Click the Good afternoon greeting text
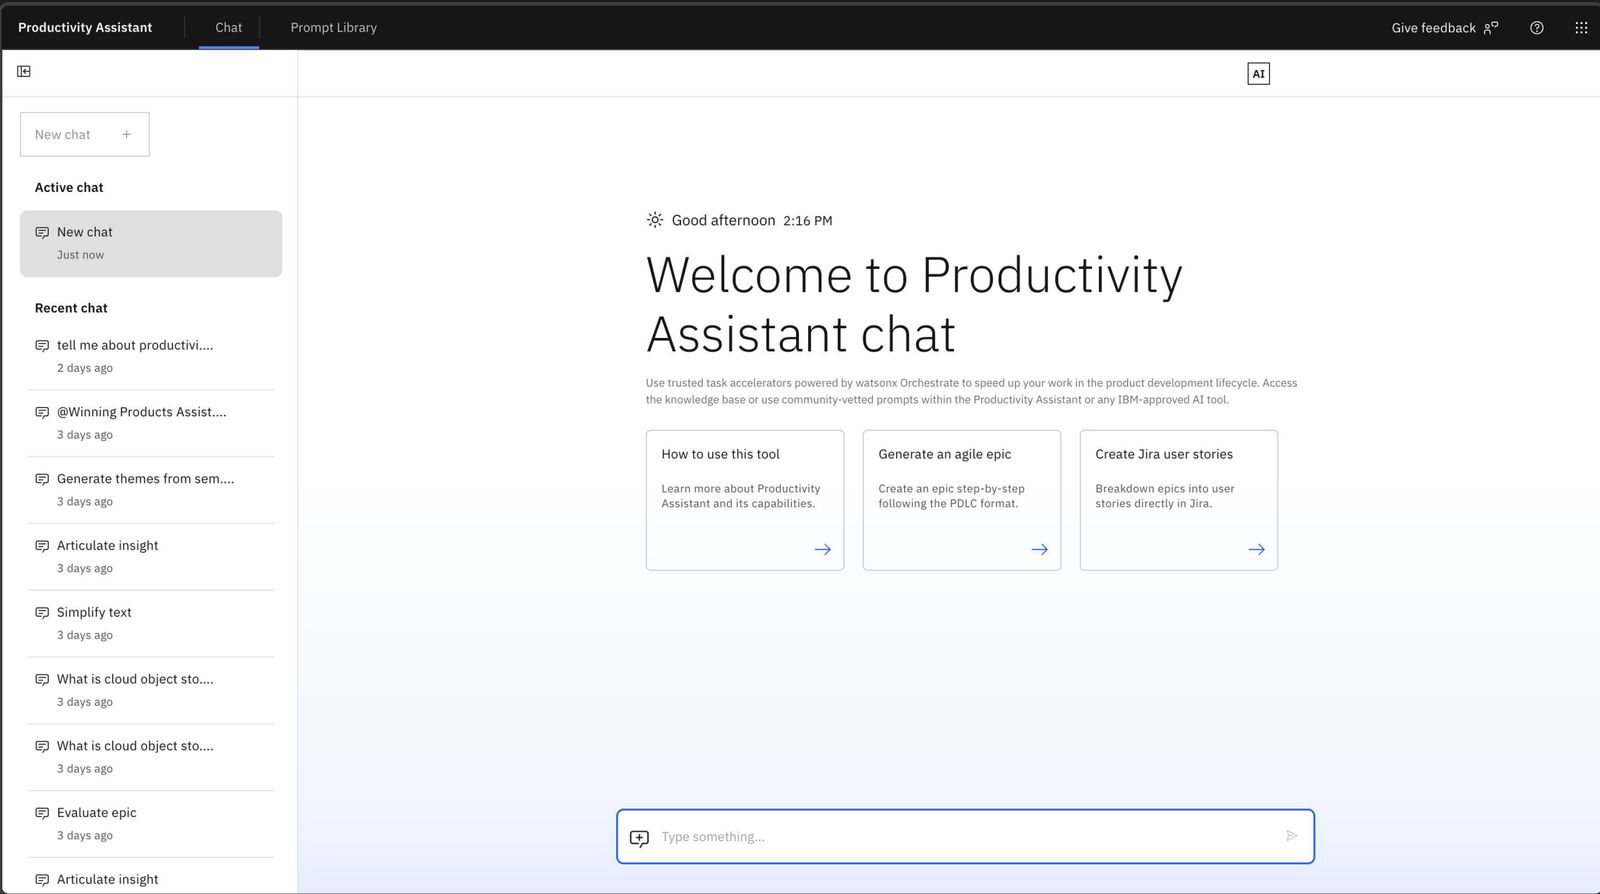This screenshot has height=894, width=1600. pos(723,220)
